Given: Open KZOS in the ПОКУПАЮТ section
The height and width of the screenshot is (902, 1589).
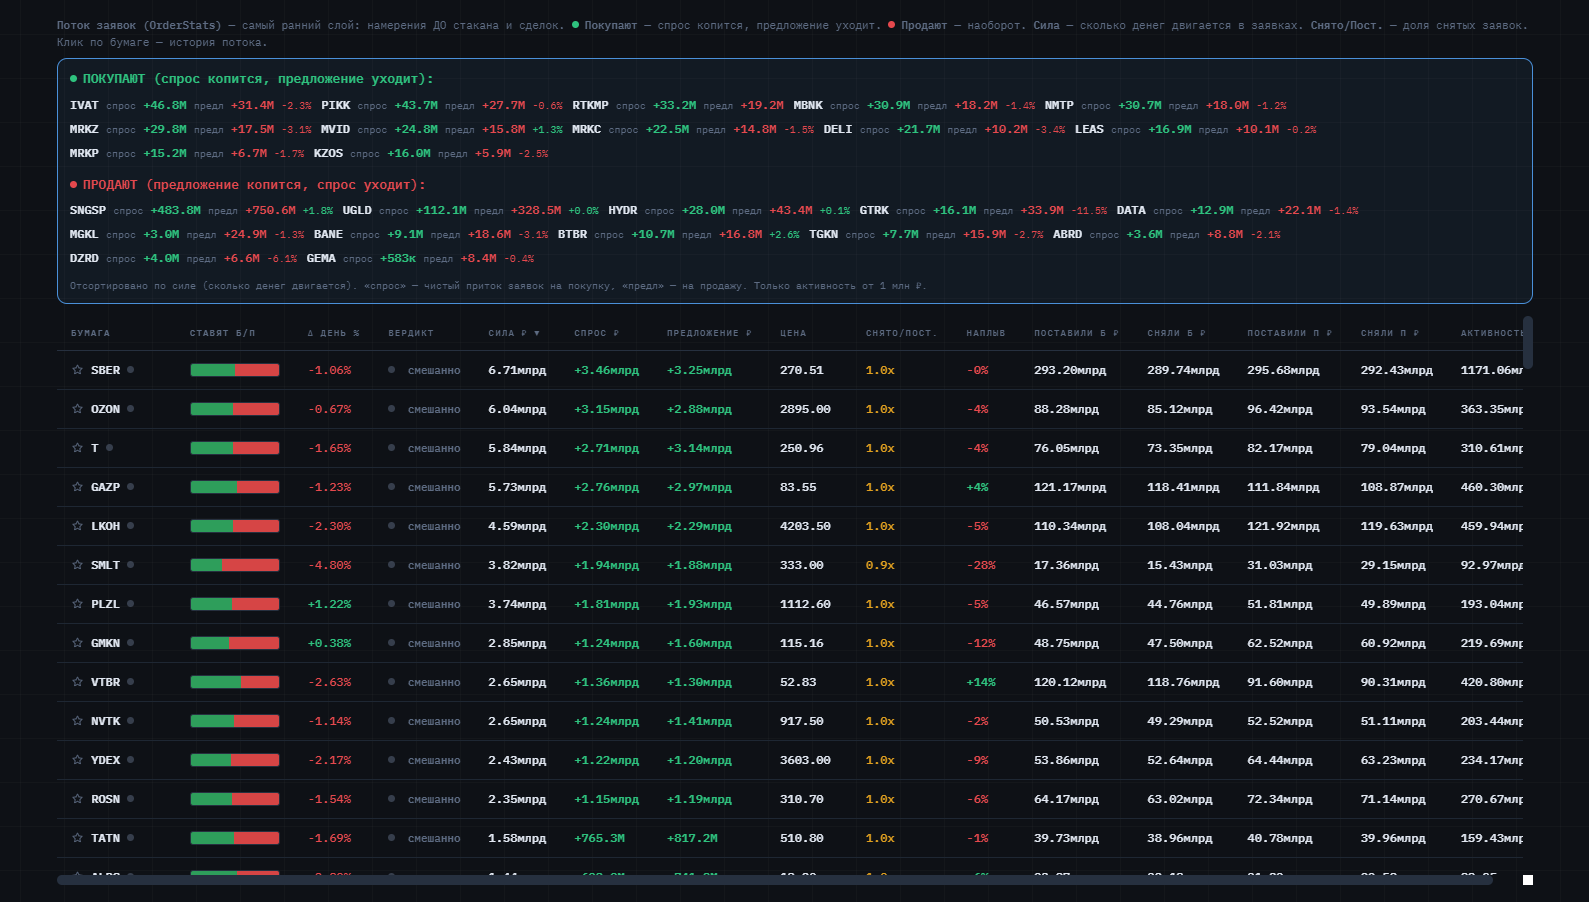Looking at the screenshot, I should point(328,153).
